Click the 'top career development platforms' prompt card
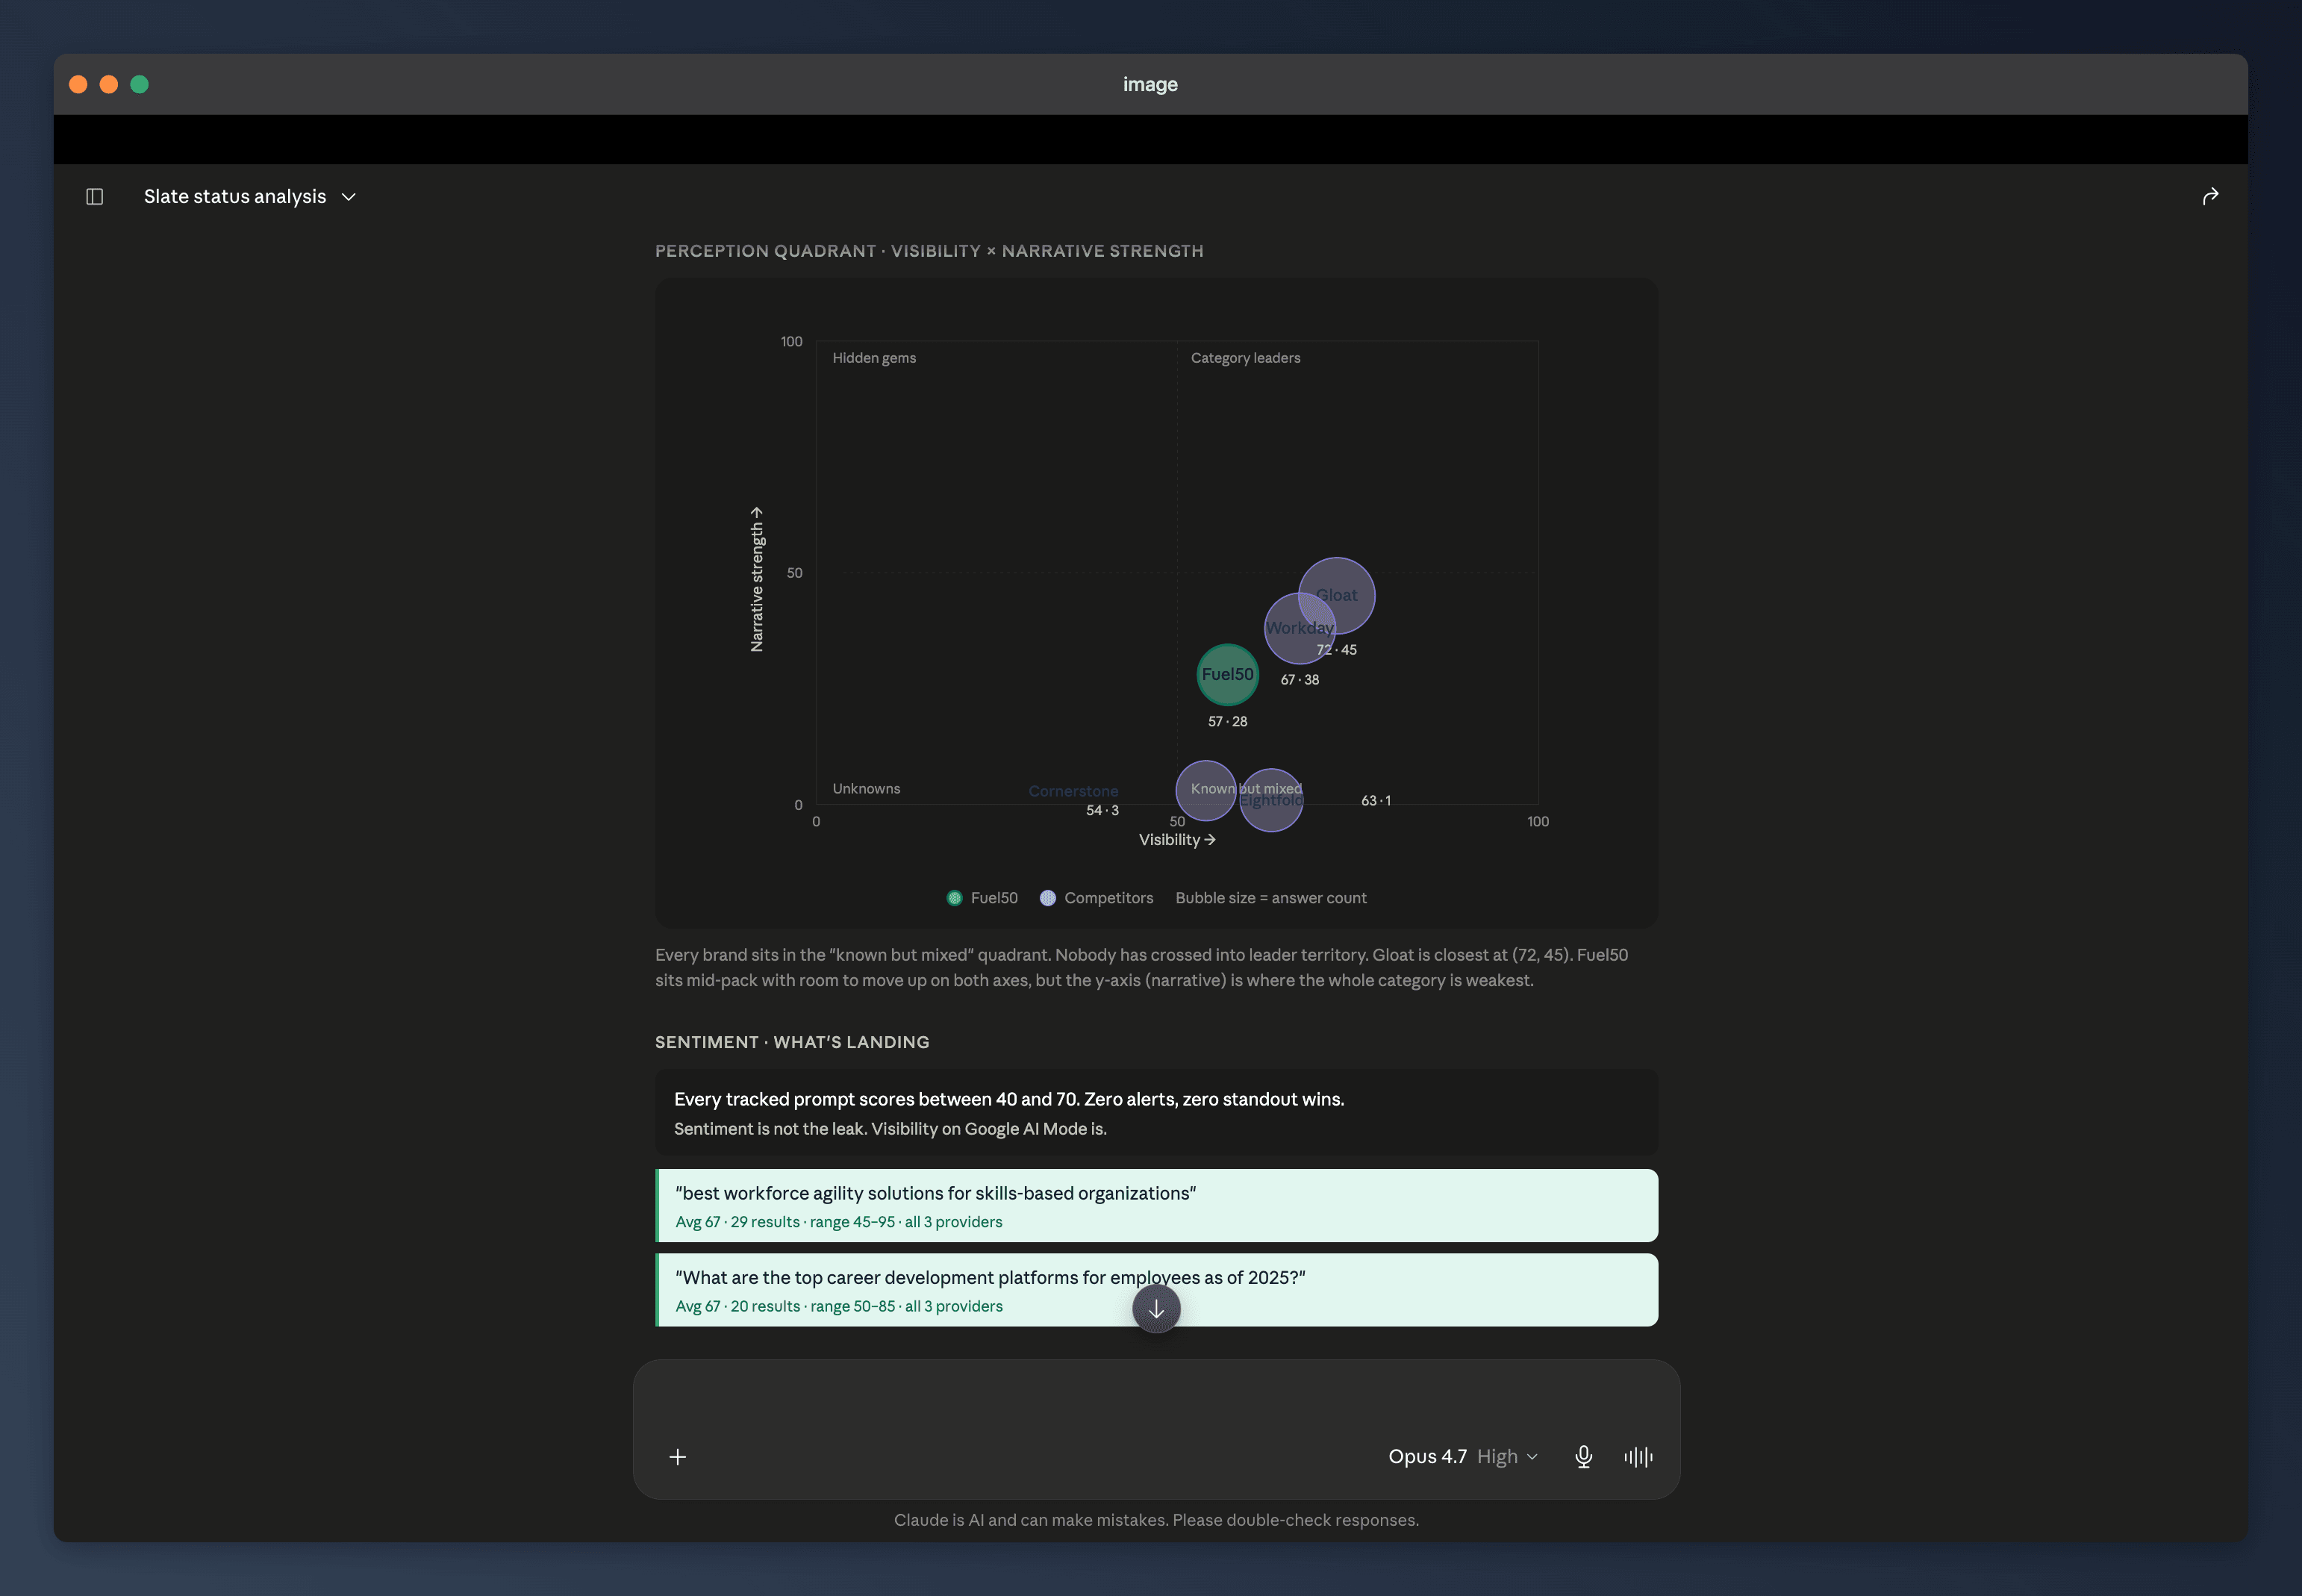The width and height of the screenshot is (2302, 1596). coord(1156,1290)
